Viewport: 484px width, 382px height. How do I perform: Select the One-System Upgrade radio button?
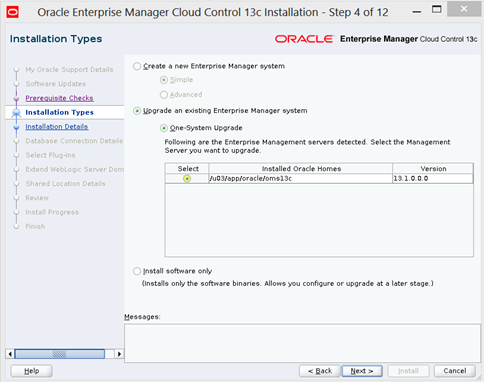click(x=164, y=128)
